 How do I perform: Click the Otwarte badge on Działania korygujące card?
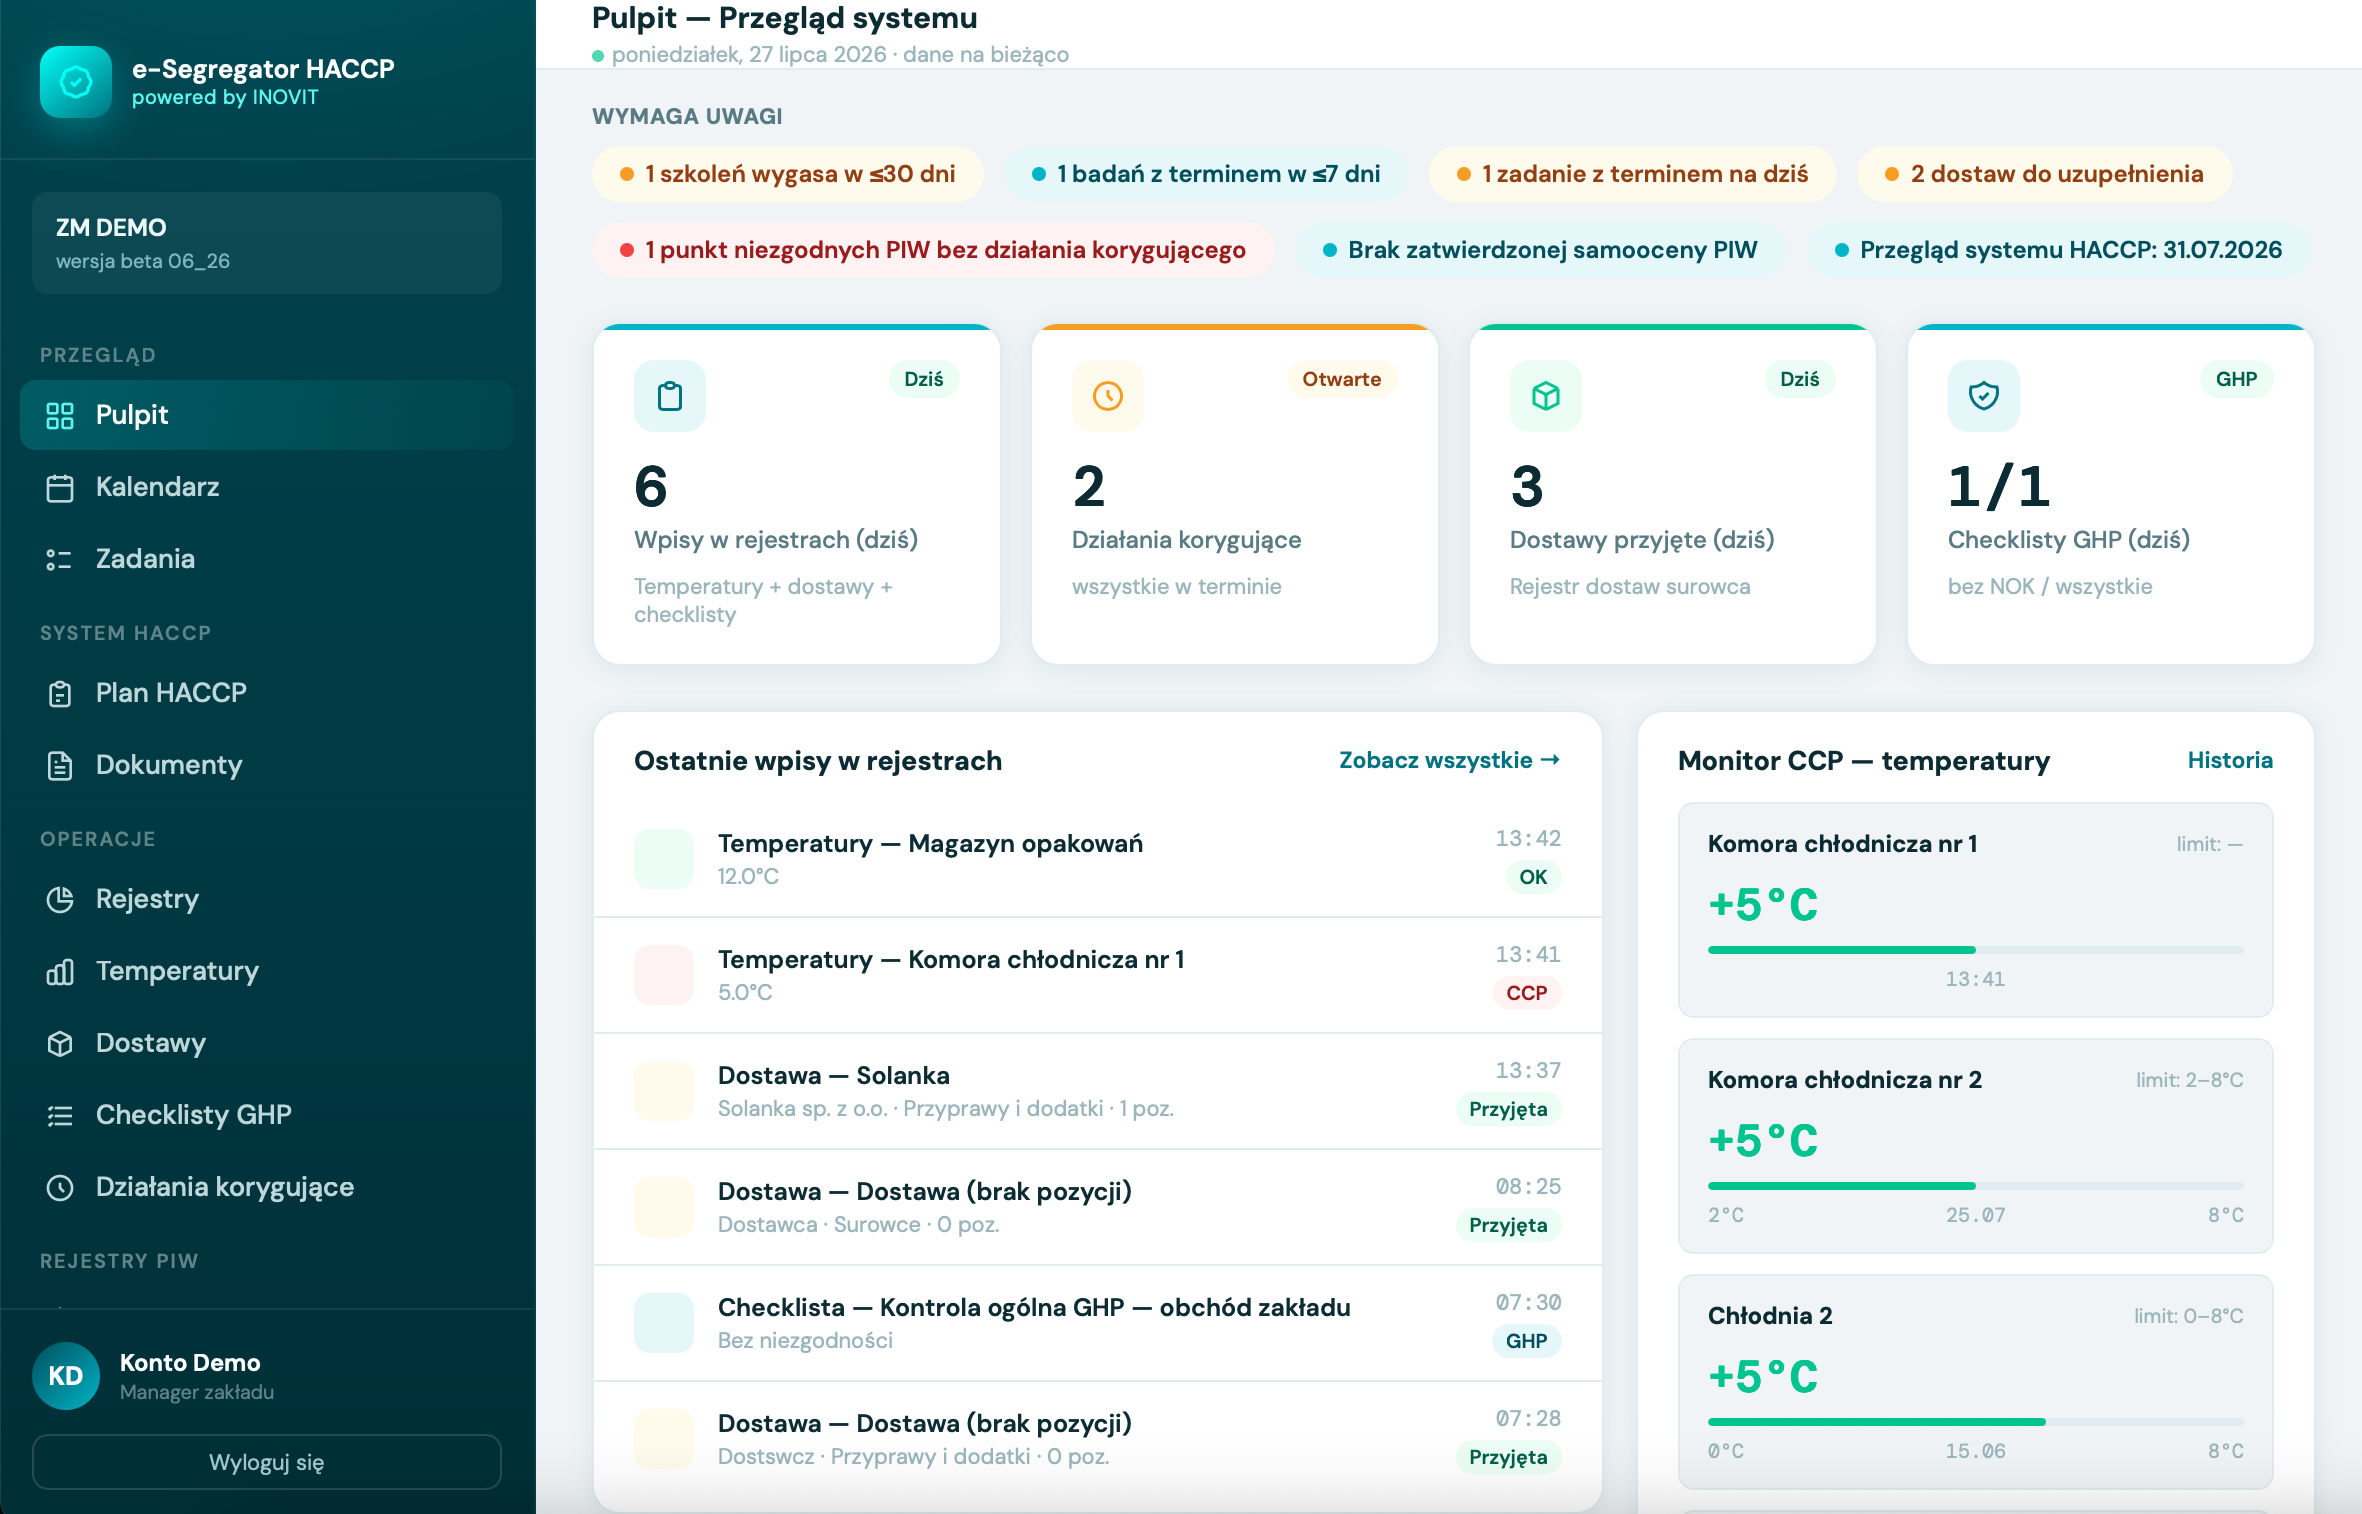[x=1341, y=379]
